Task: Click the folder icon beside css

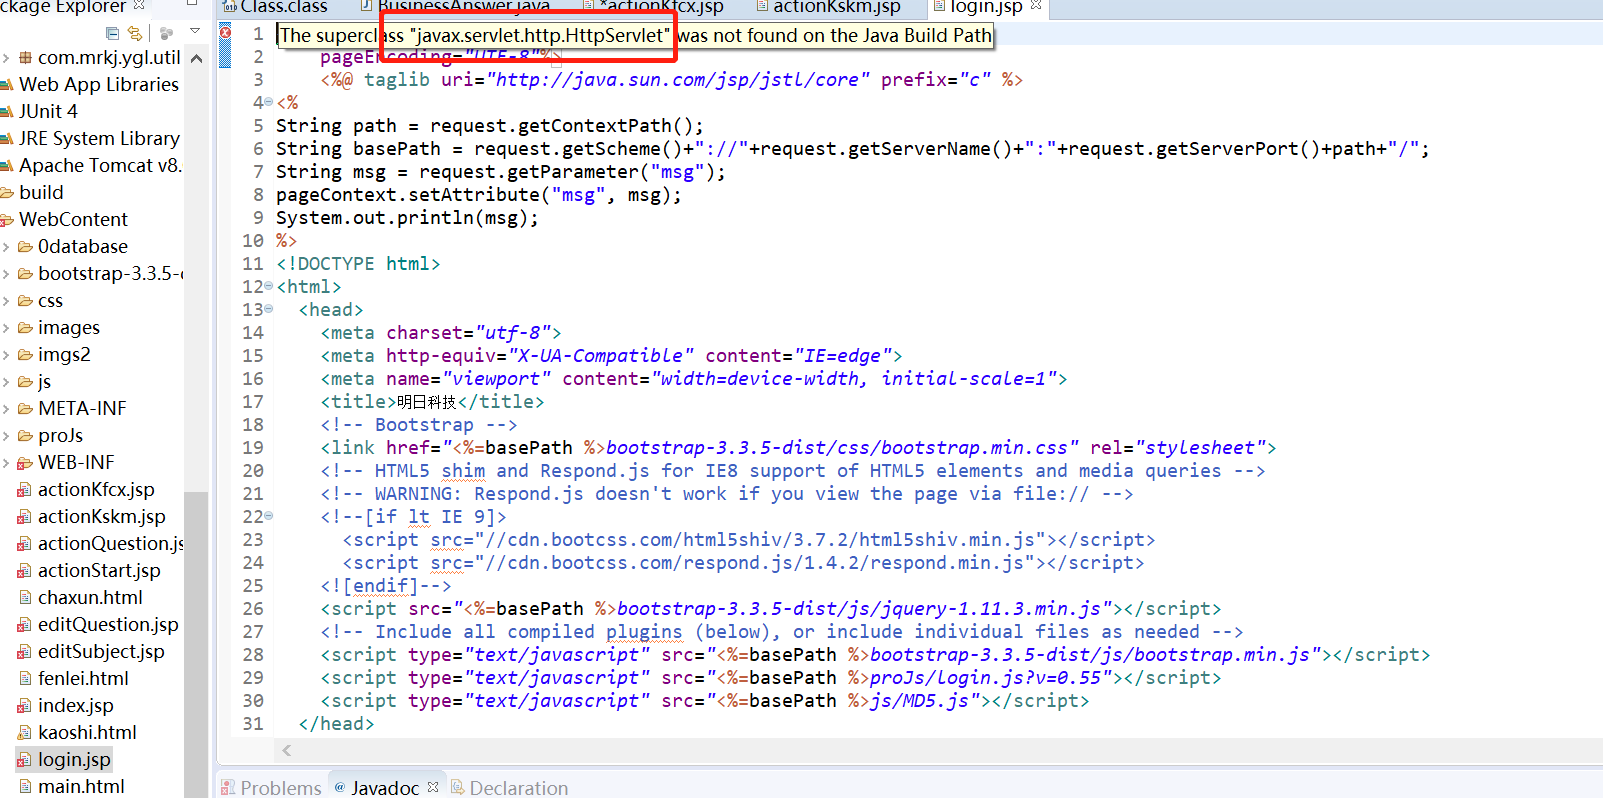Action: (x=26, y=300)
